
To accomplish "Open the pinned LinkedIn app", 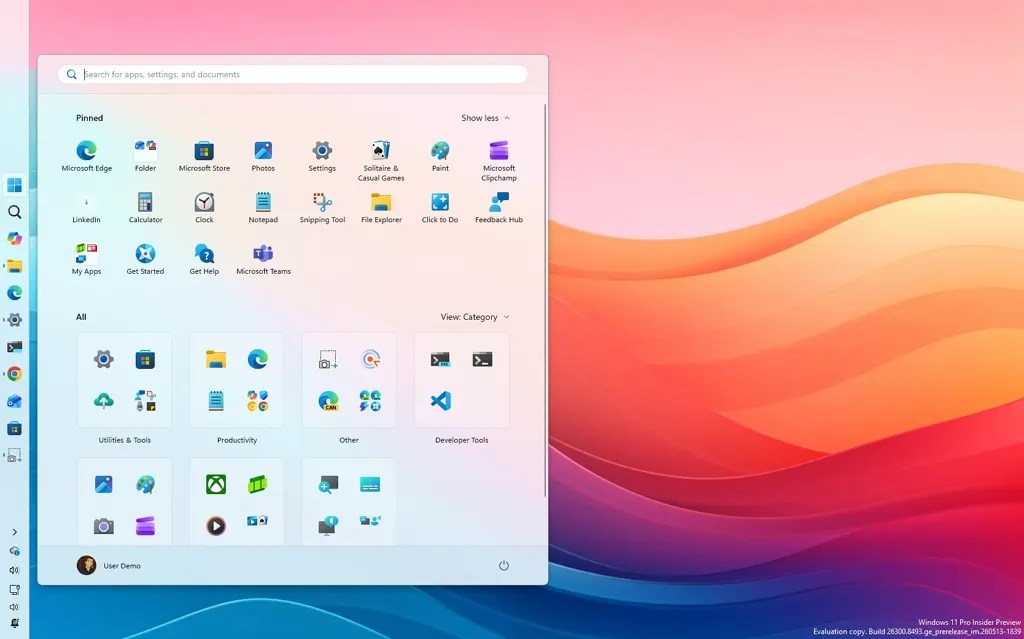I will coord(86,208).
